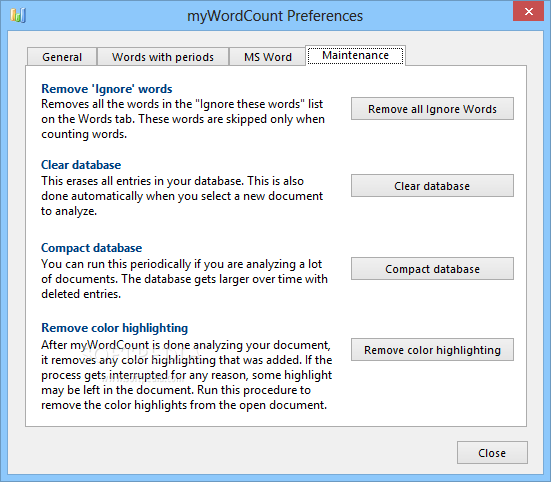Switch to the General tab
The width and height of the screenshot is (551, 482).
click(62, 57)
